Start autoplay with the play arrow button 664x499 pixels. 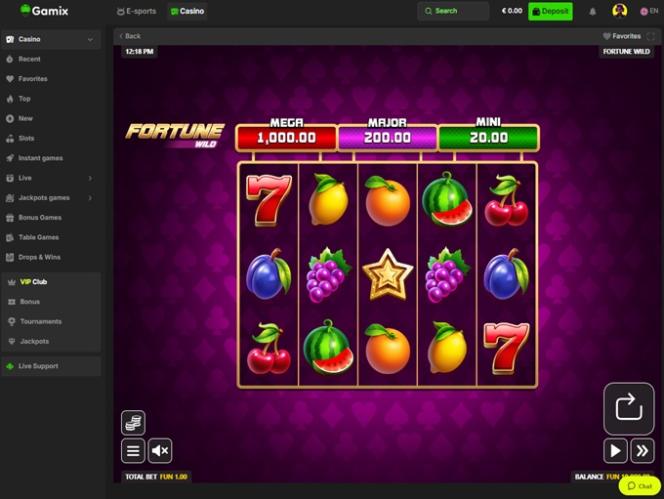pyautogui.click(x=615, y=451)
